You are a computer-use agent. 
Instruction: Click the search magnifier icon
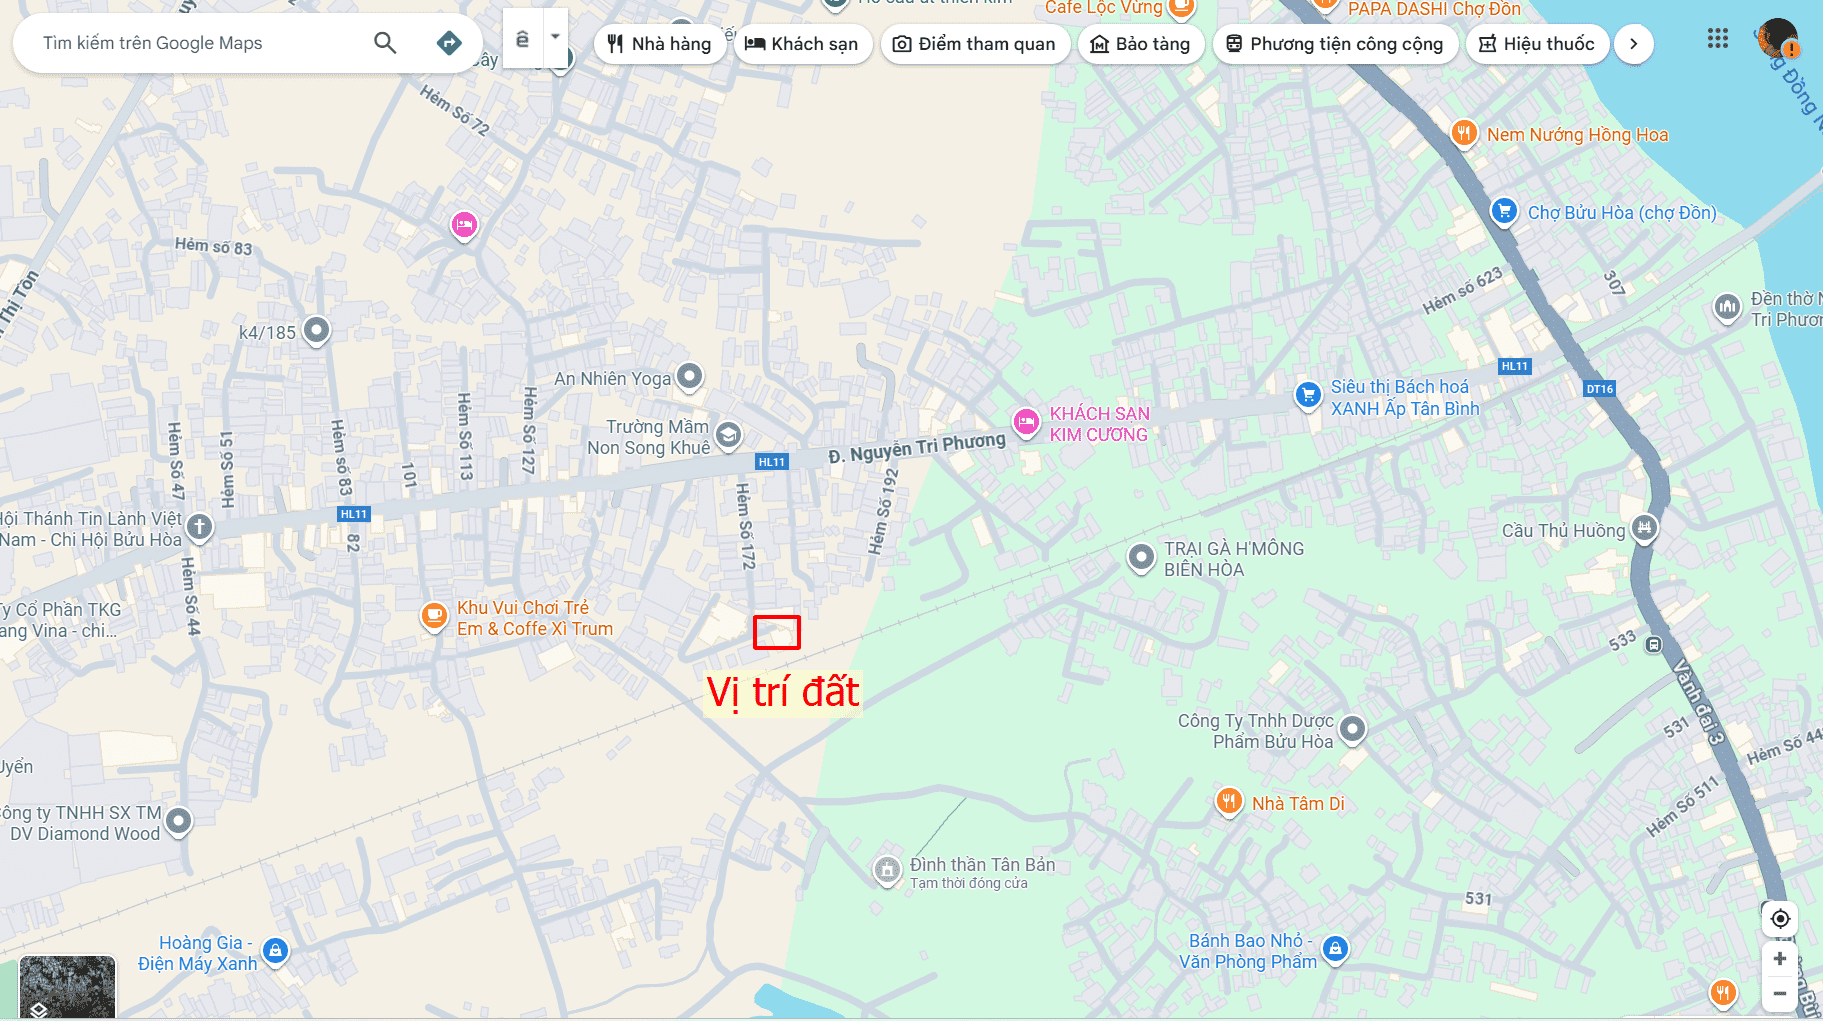[x=385, y=43]
